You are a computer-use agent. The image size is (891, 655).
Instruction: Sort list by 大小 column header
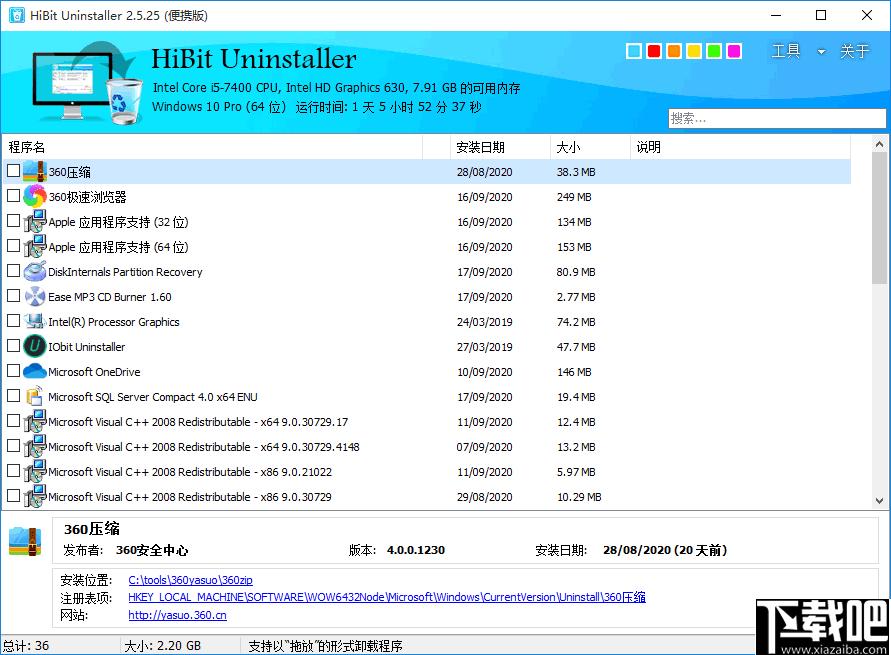(590, 147)
